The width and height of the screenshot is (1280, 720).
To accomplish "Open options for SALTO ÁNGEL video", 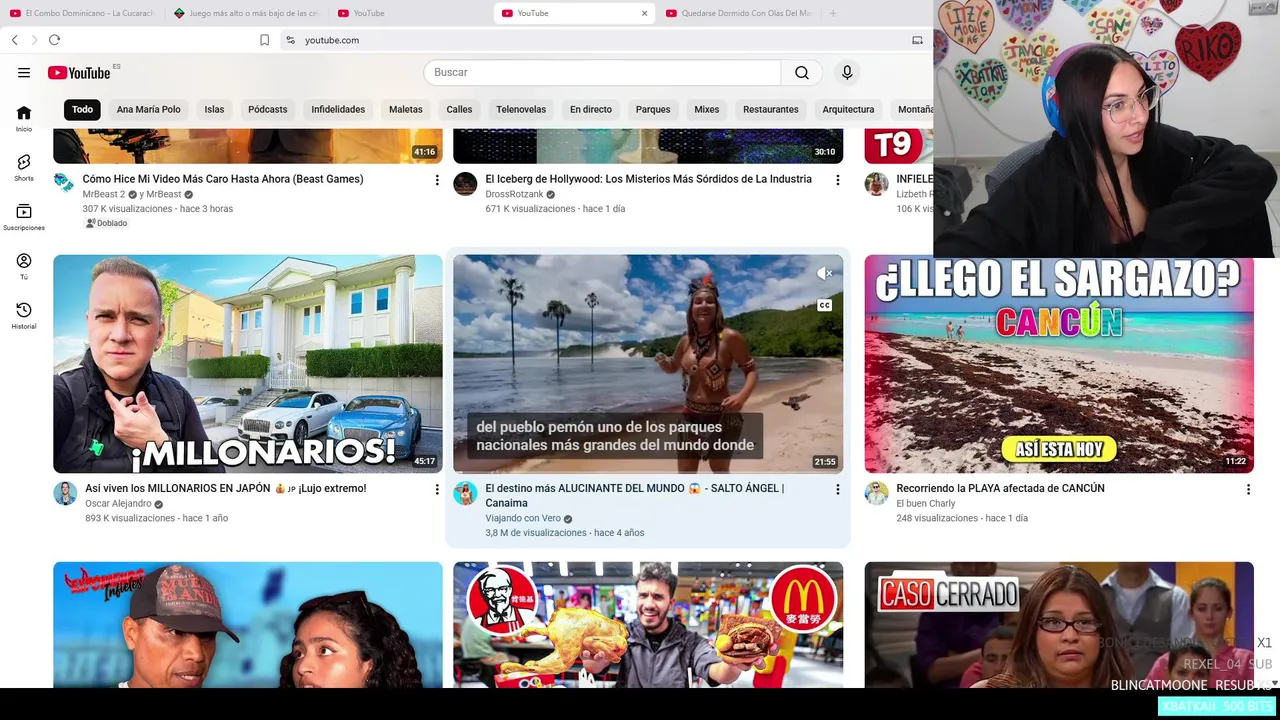I will (837, 489).
